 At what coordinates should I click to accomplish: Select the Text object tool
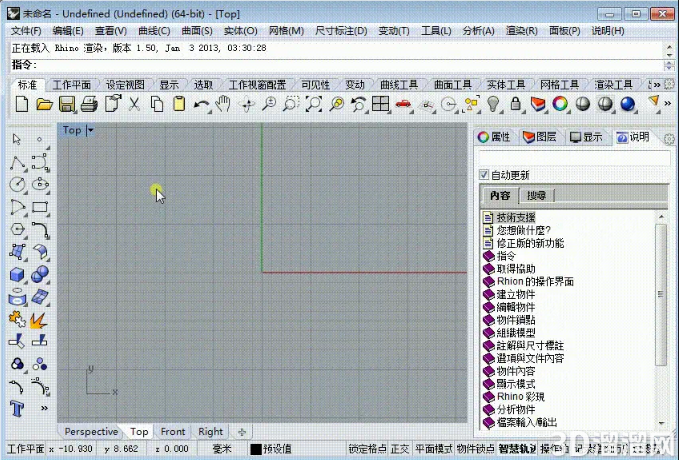(x=17, y=408)
